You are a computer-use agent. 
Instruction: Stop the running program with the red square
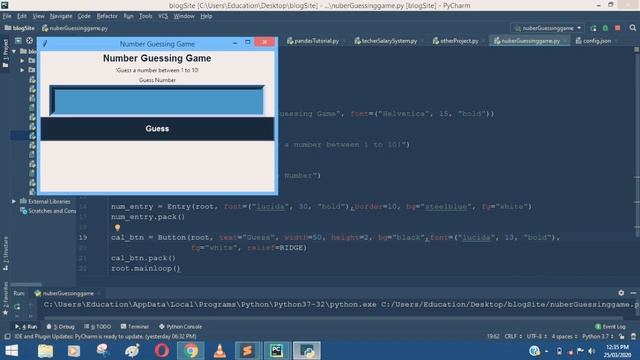(x=618, y=28)
